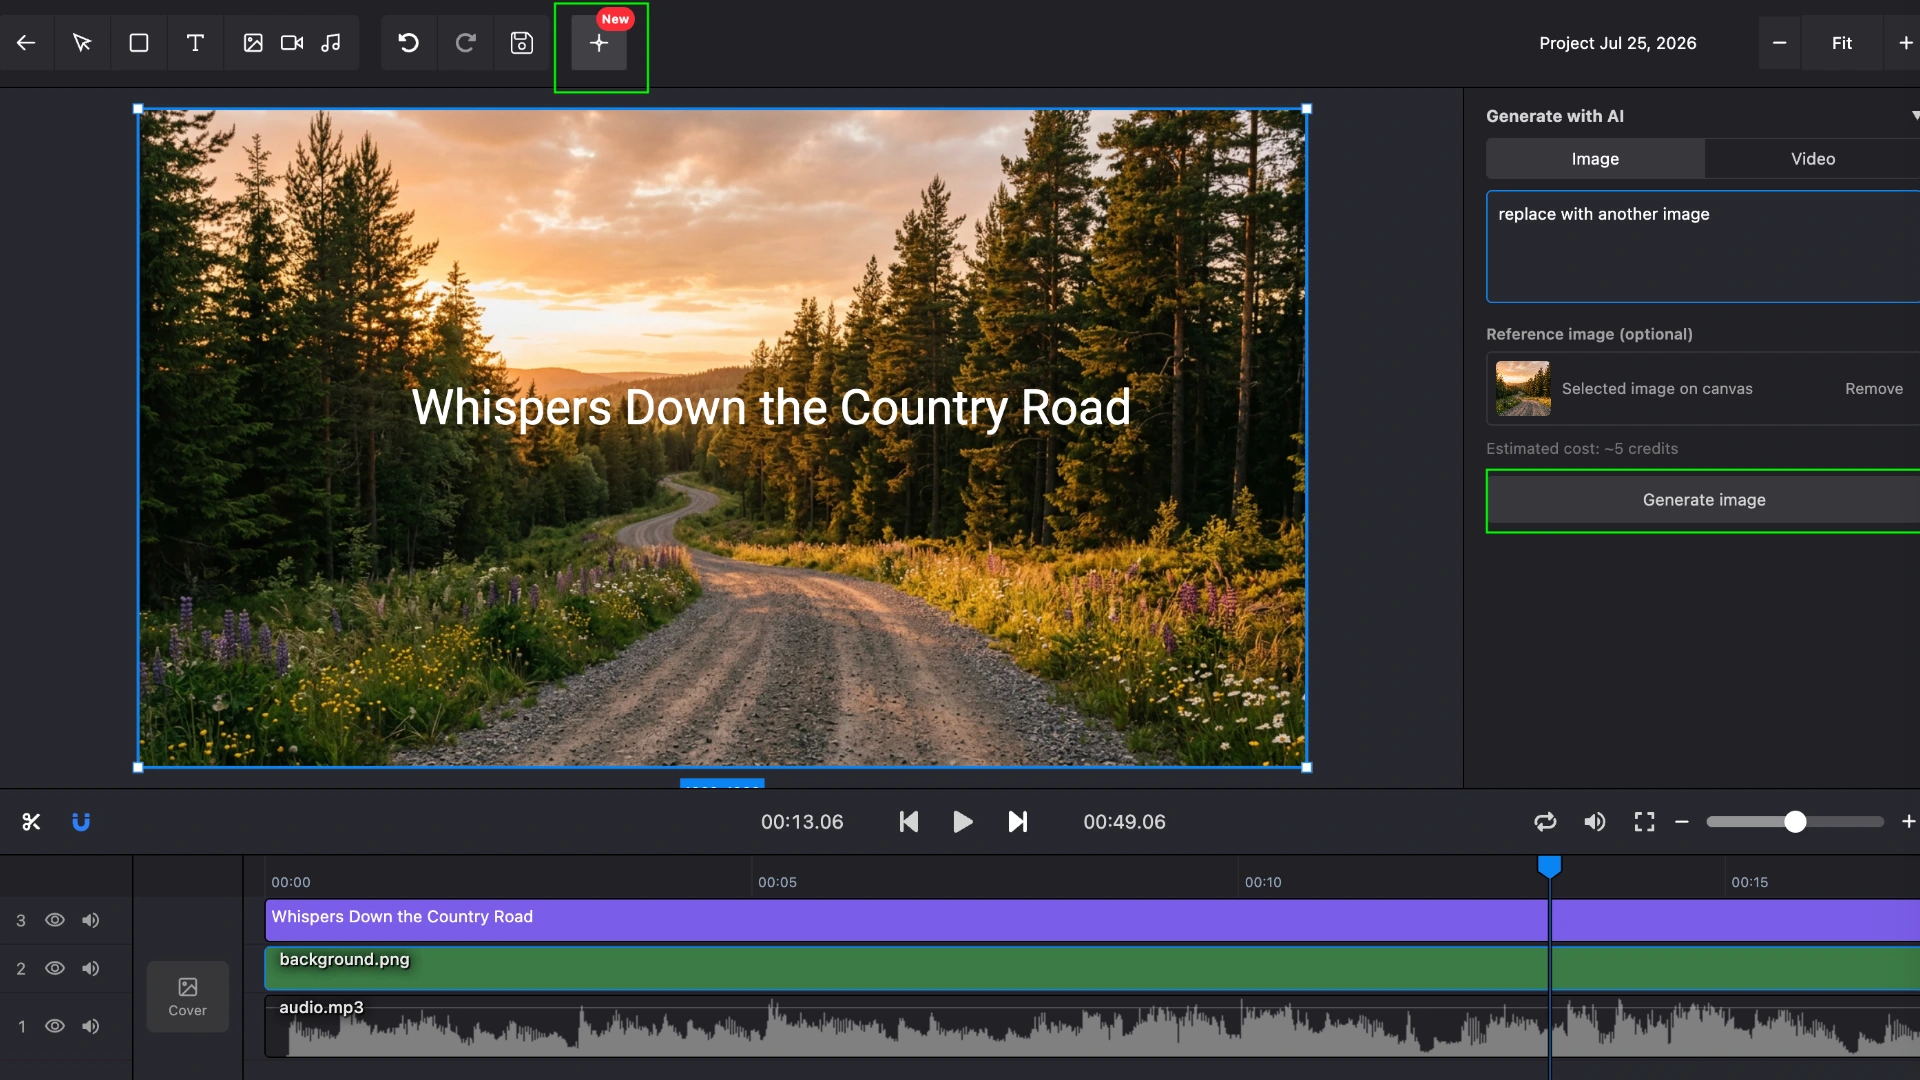
Task: Mute track 2 speaker icon
Action: click(90, 968)
